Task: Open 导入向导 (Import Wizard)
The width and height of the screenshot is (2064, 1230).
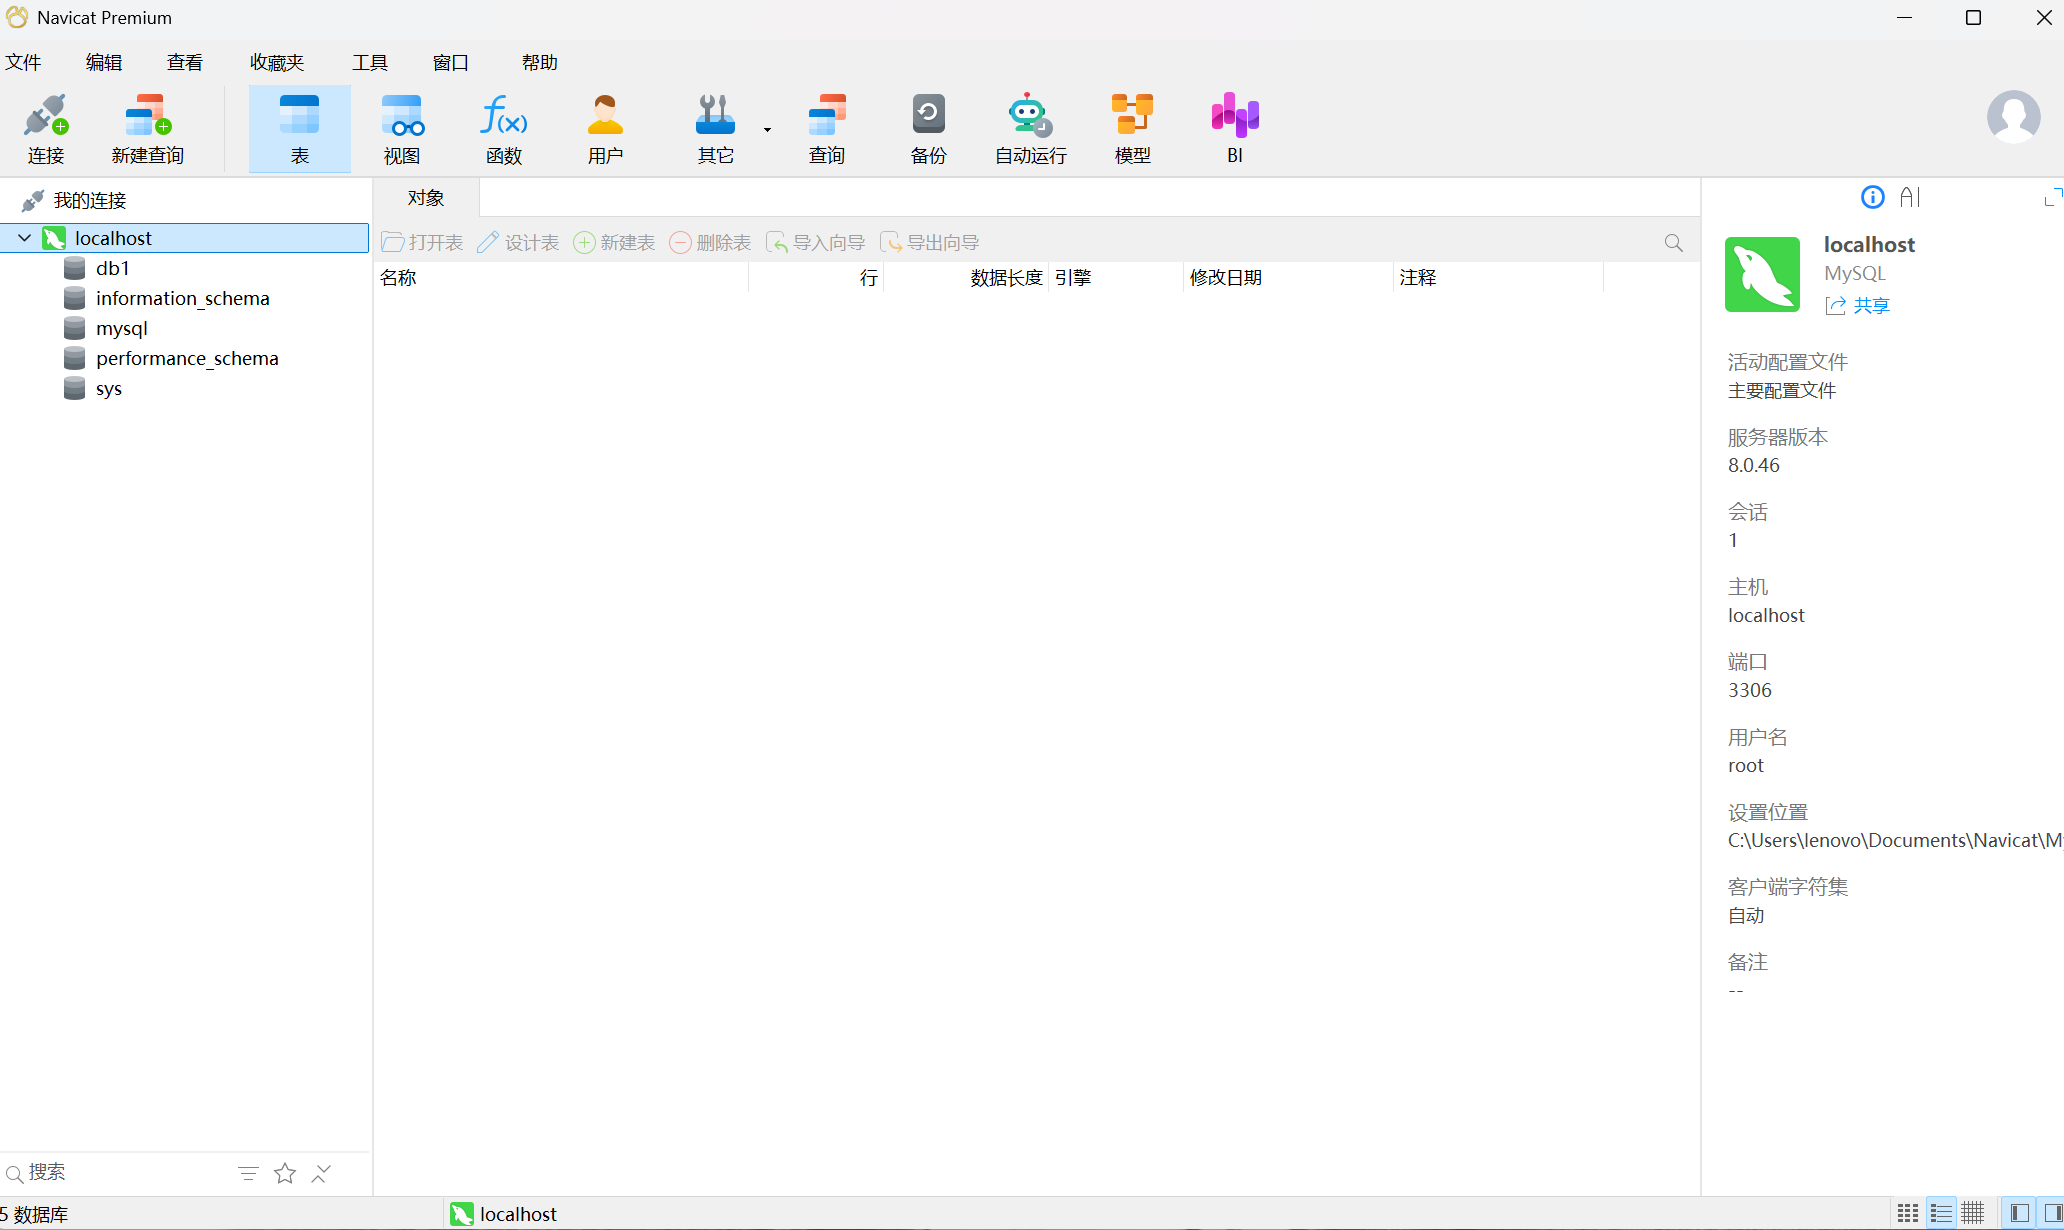Action: 815,242
